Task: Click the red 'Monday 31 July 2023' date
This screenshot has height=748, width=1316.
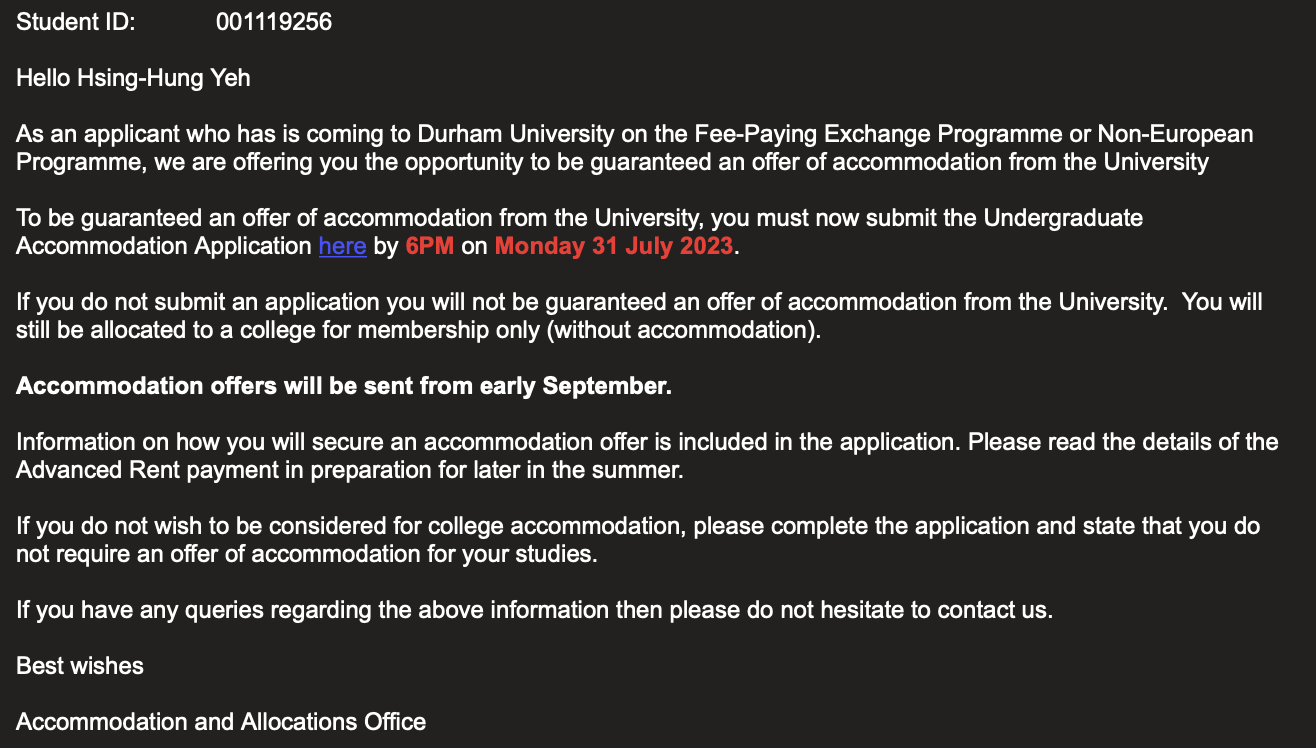Action: tap(614, 246)
